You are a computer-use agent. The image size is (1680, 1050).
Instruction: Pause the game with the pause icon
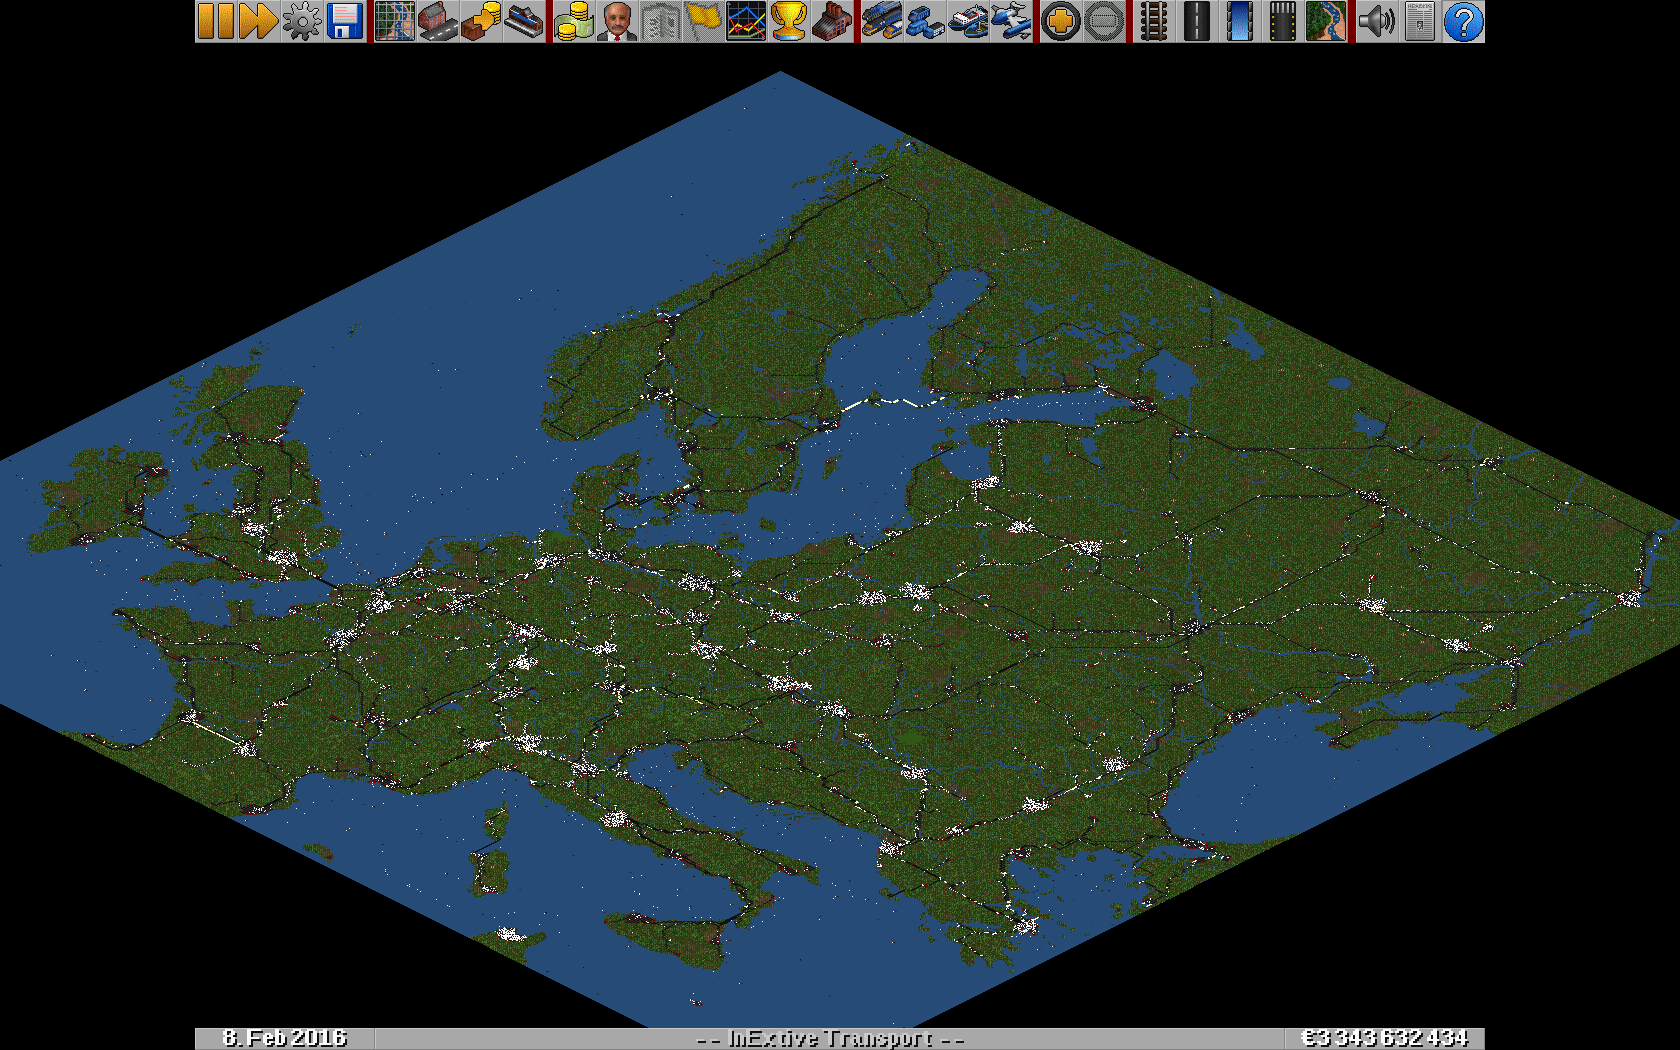pyautogui.click(x=216, y=21)
